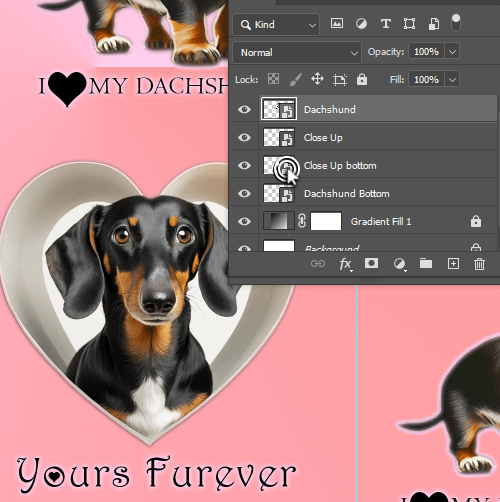Image resolution: width=500 pixels, height=502 pixels.
Task: Open the Normal blend mode dropdown
Action: (x=297, y=52)
